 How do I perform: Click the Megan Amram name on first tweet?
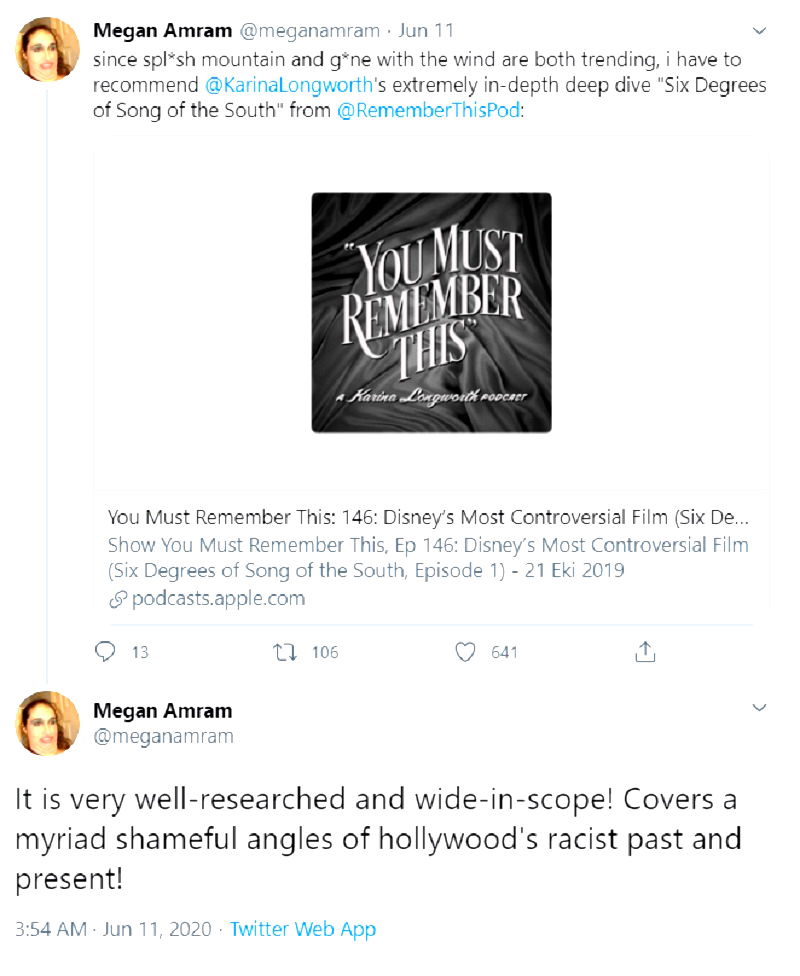162,30
